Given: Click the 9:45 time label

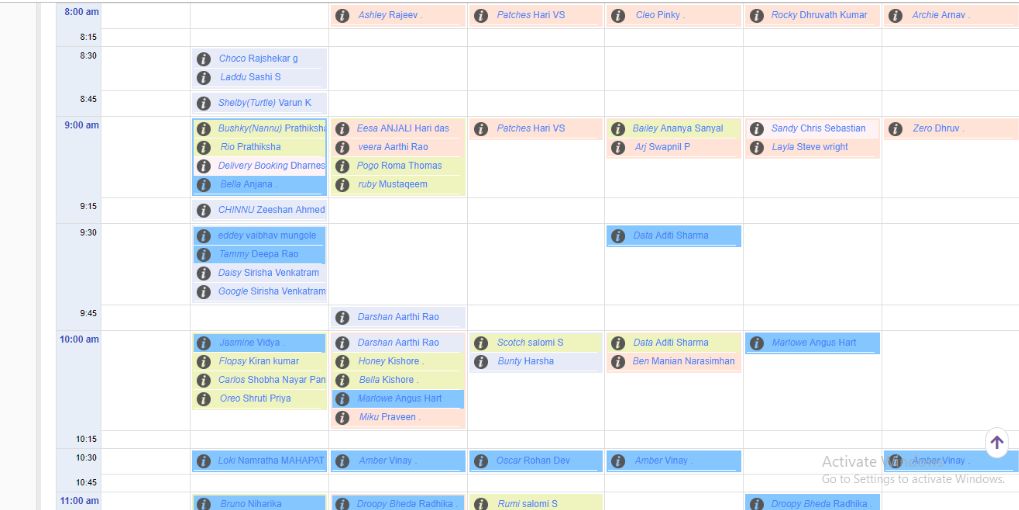Looking at the screenshot, I should [88, 312].
